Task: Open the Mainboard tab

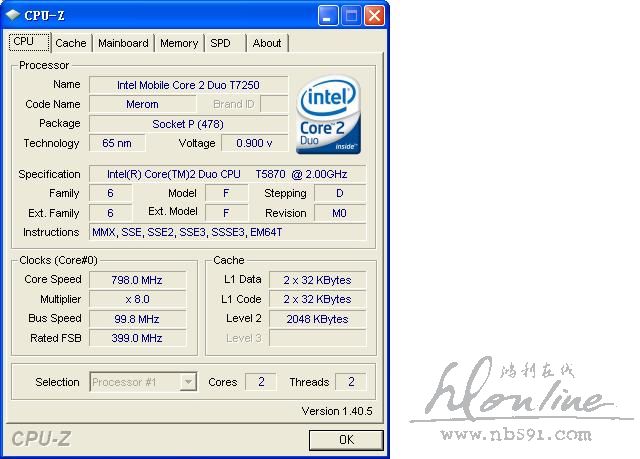Action: coord(123,43)
